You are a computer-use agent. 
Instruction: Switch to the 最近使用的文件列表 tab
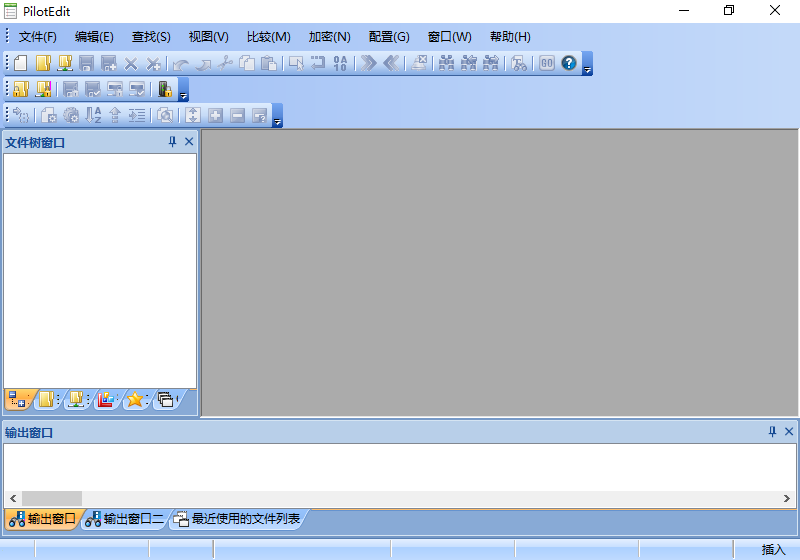pos(237,519)
